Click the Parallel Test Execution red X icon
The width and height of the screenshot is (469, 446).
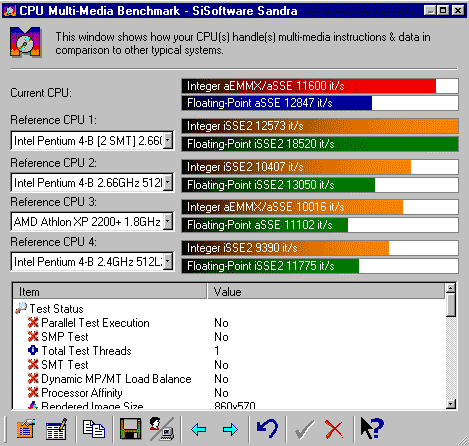(x=33, y=322)
